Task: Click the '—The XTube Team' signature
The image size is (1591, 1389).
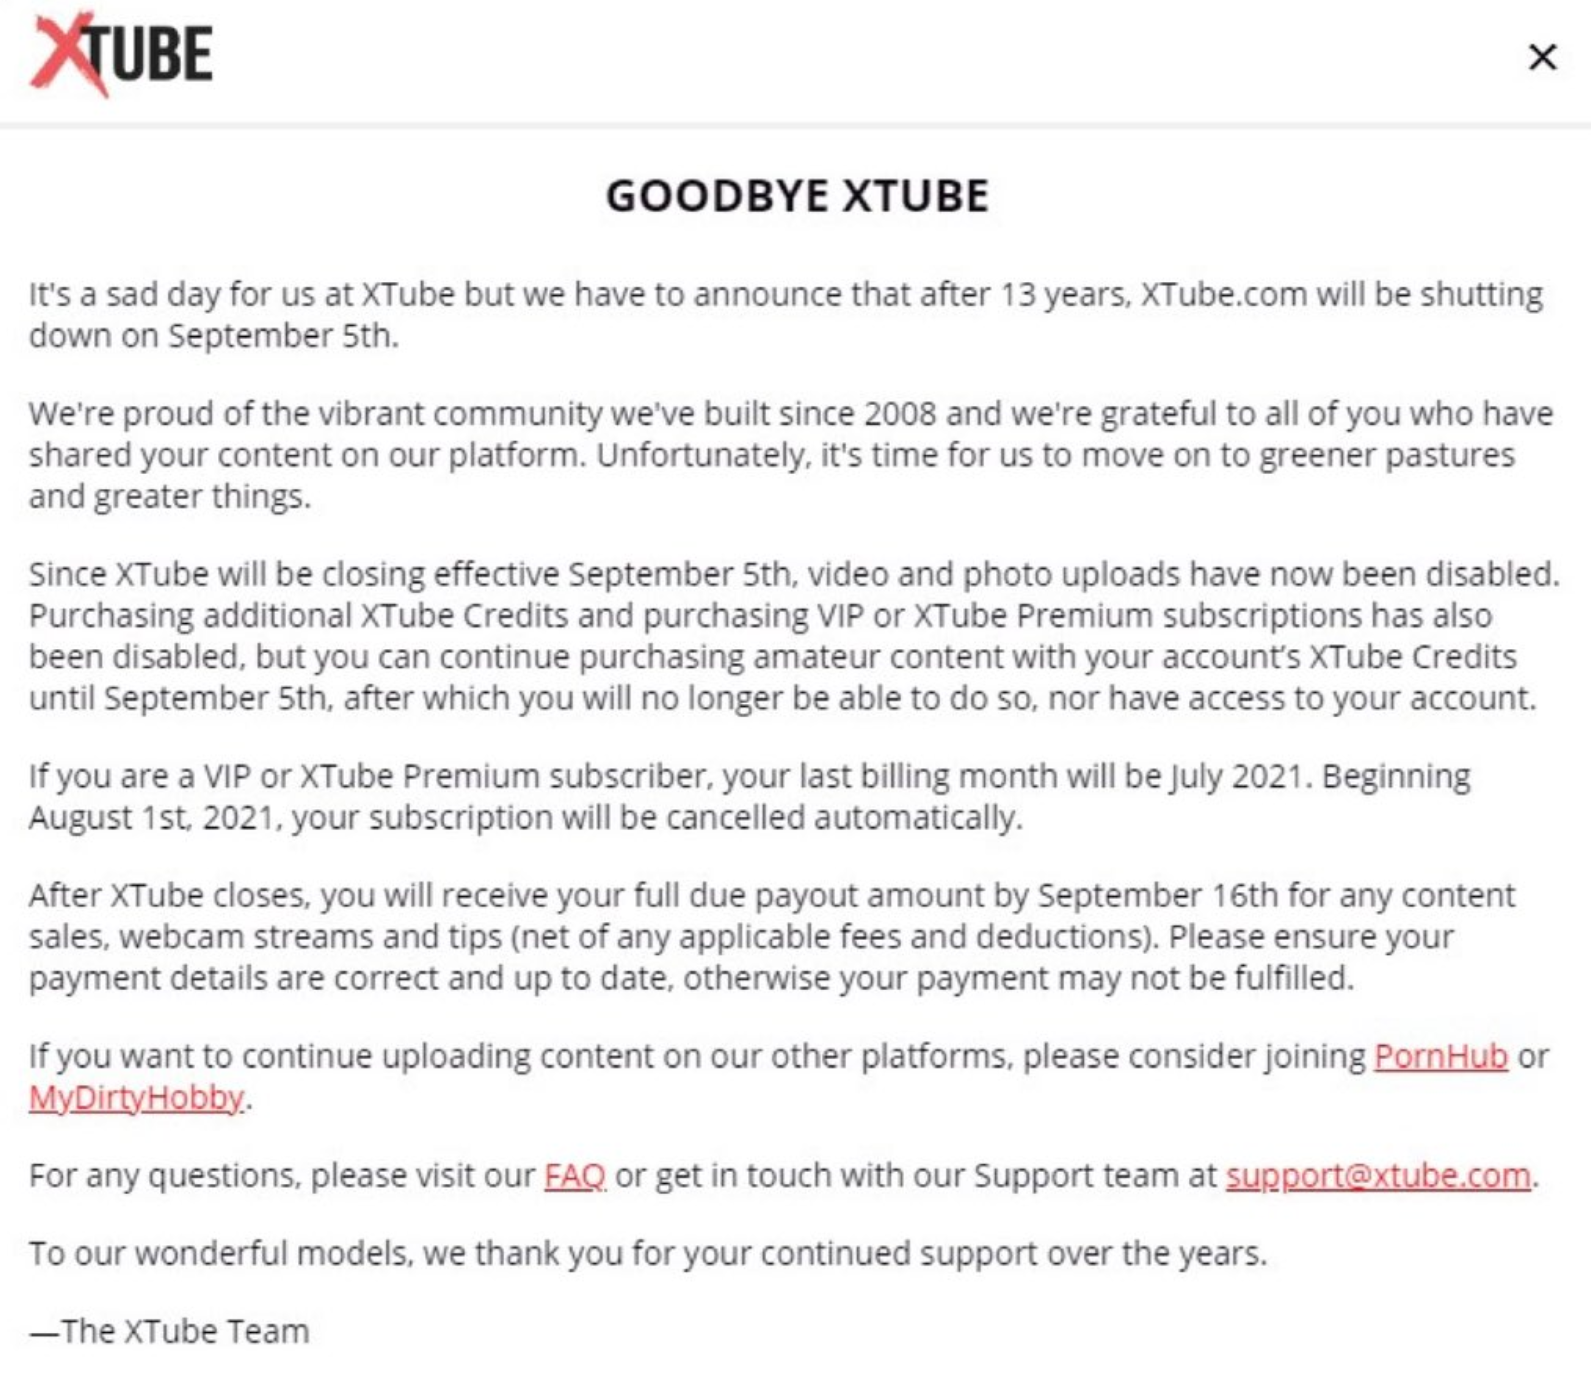Action: point(169,1331)
